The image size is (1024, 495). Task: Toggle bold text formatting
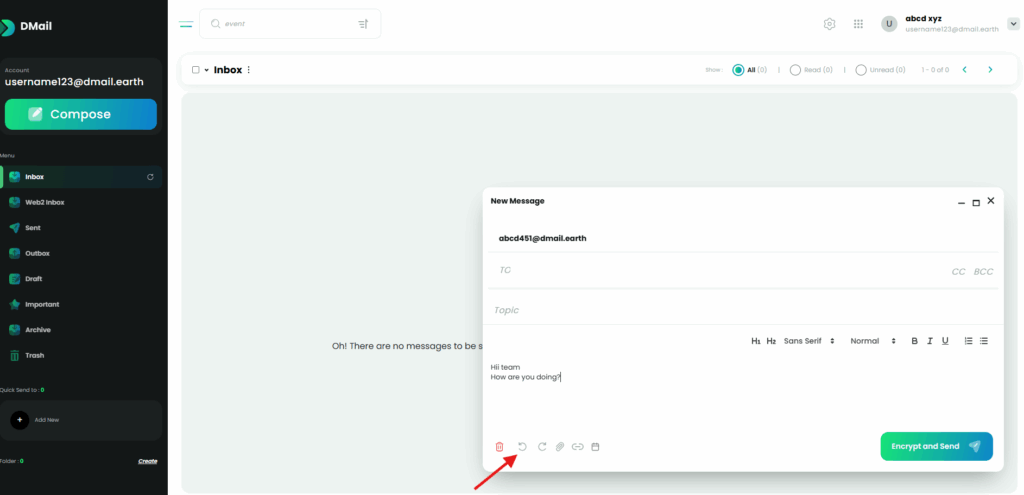click(x=914, y=341)
